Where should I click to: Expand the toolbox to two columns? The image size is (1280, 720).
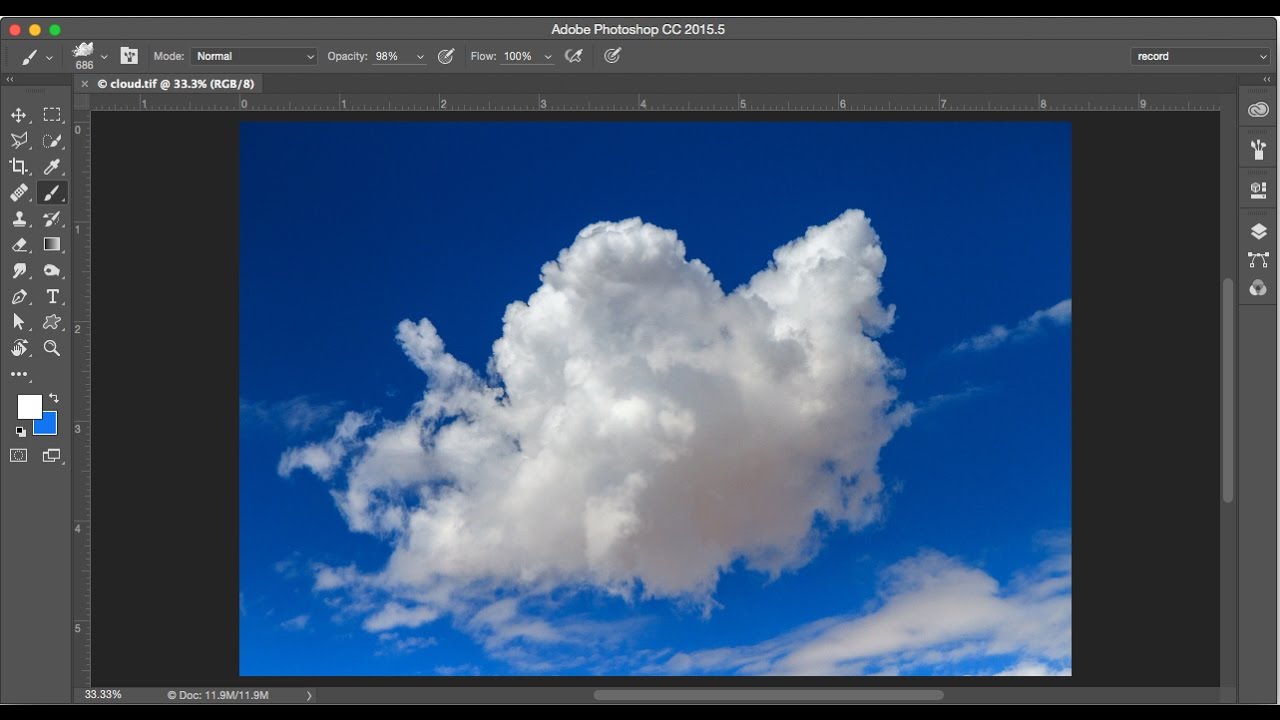tap(10, 79)
